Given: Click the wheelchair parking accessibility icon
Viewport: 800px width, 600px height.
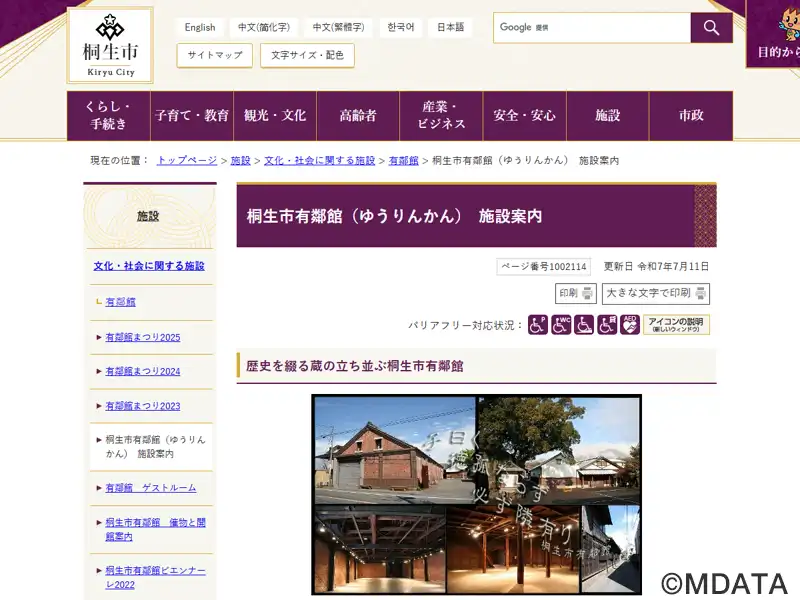Looking at the screenshot, I should (x=538, y=325).
